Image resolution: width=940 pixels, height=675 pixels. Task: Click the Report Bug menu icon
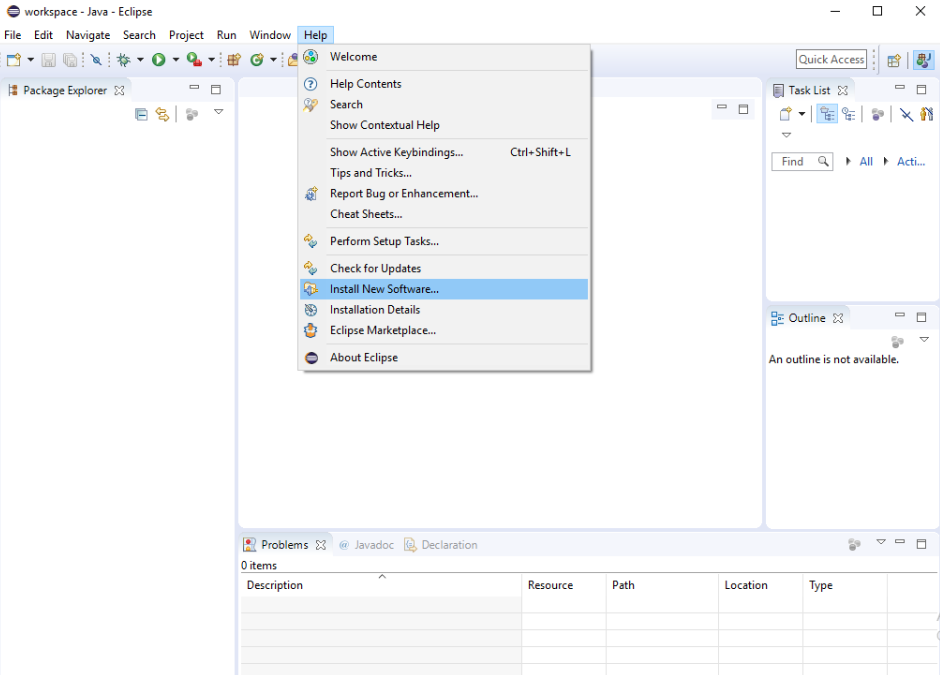pos(311,194)
